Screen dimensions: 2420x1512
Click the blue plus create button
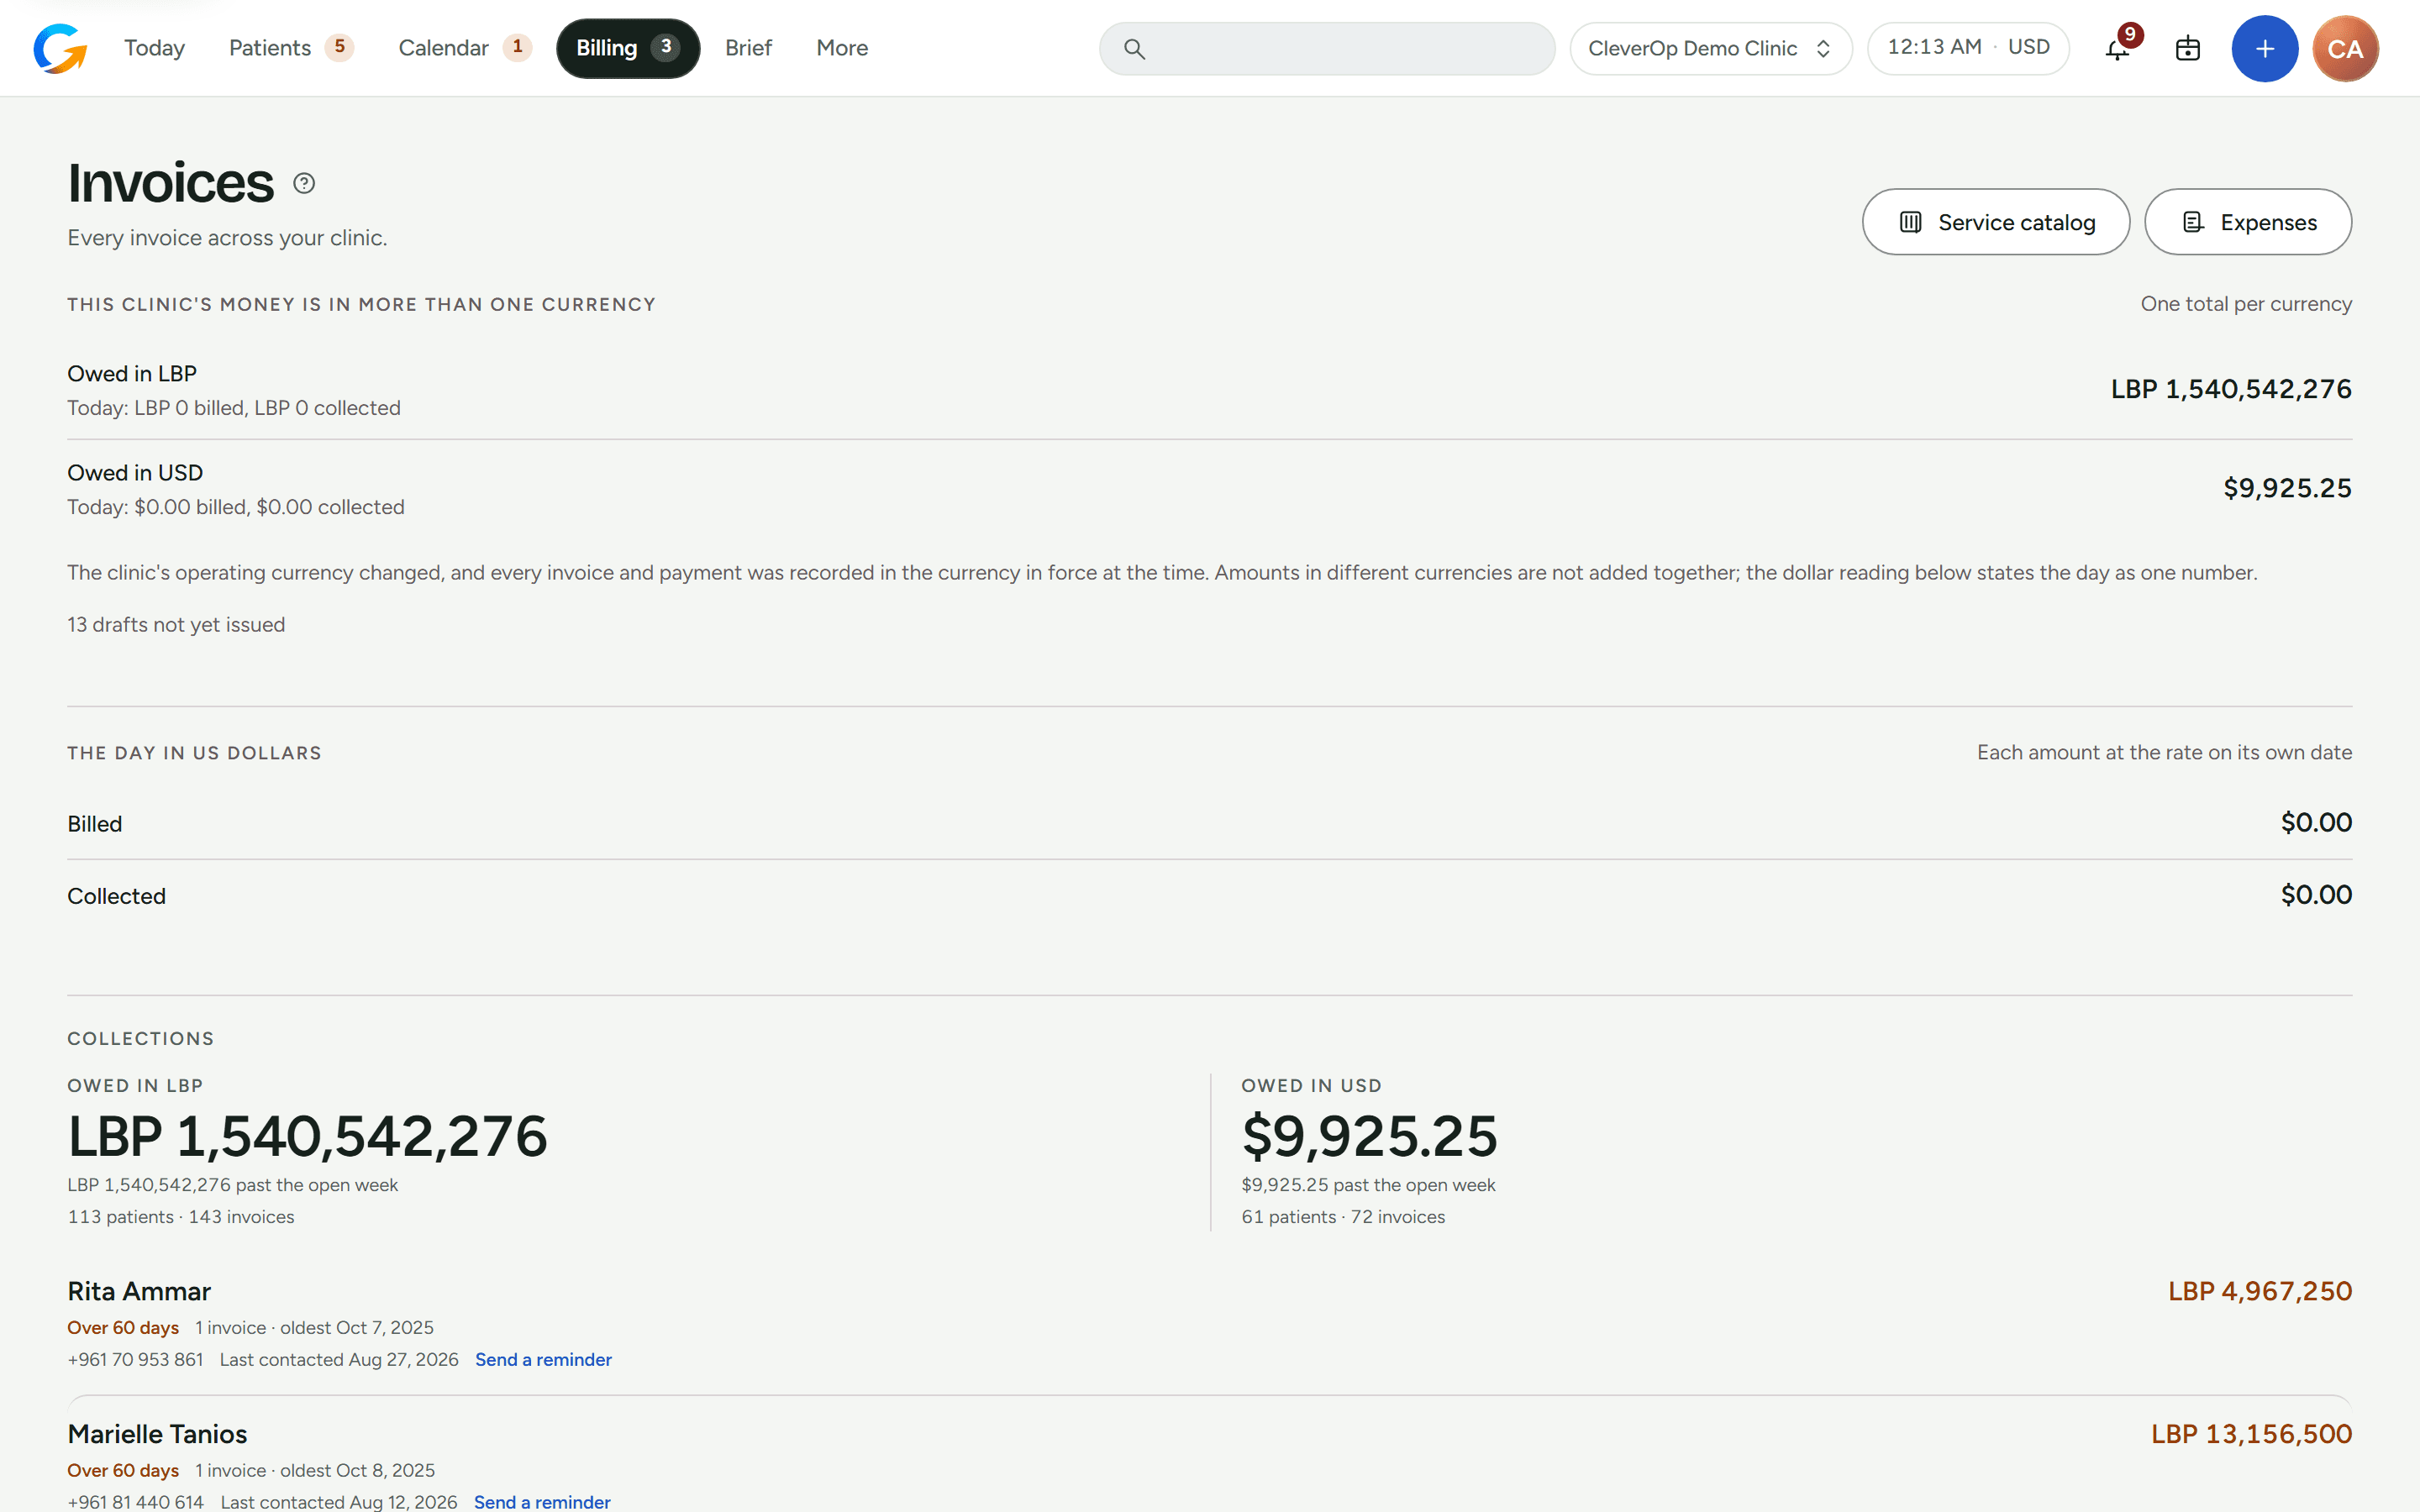(x=2264, y=48)
